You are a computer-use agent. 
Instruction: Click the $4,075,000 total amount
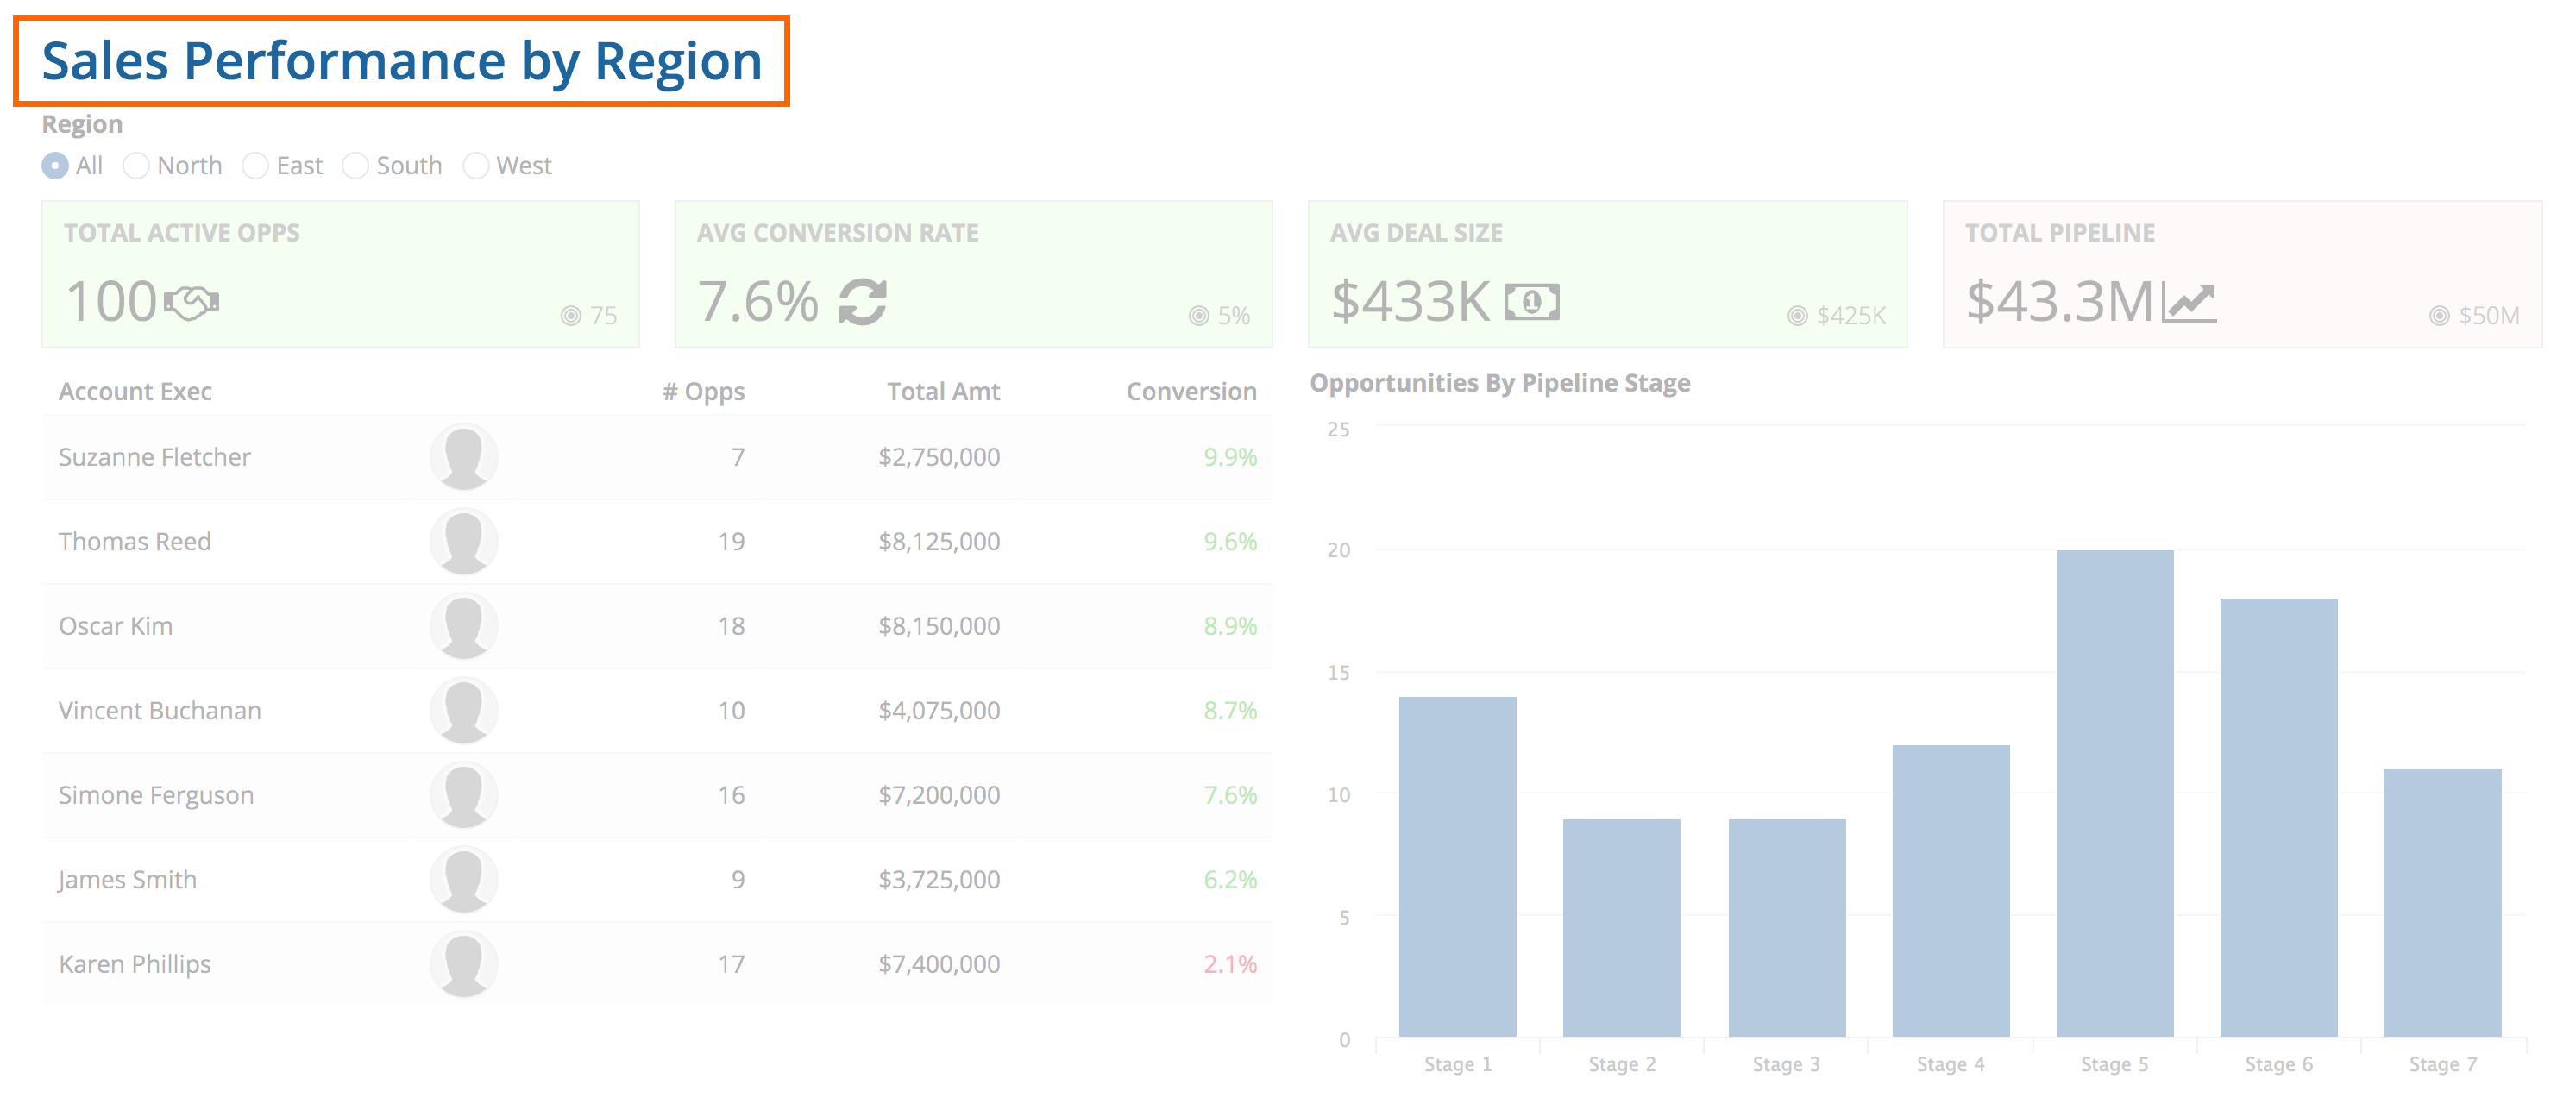(x=939, y=710)
